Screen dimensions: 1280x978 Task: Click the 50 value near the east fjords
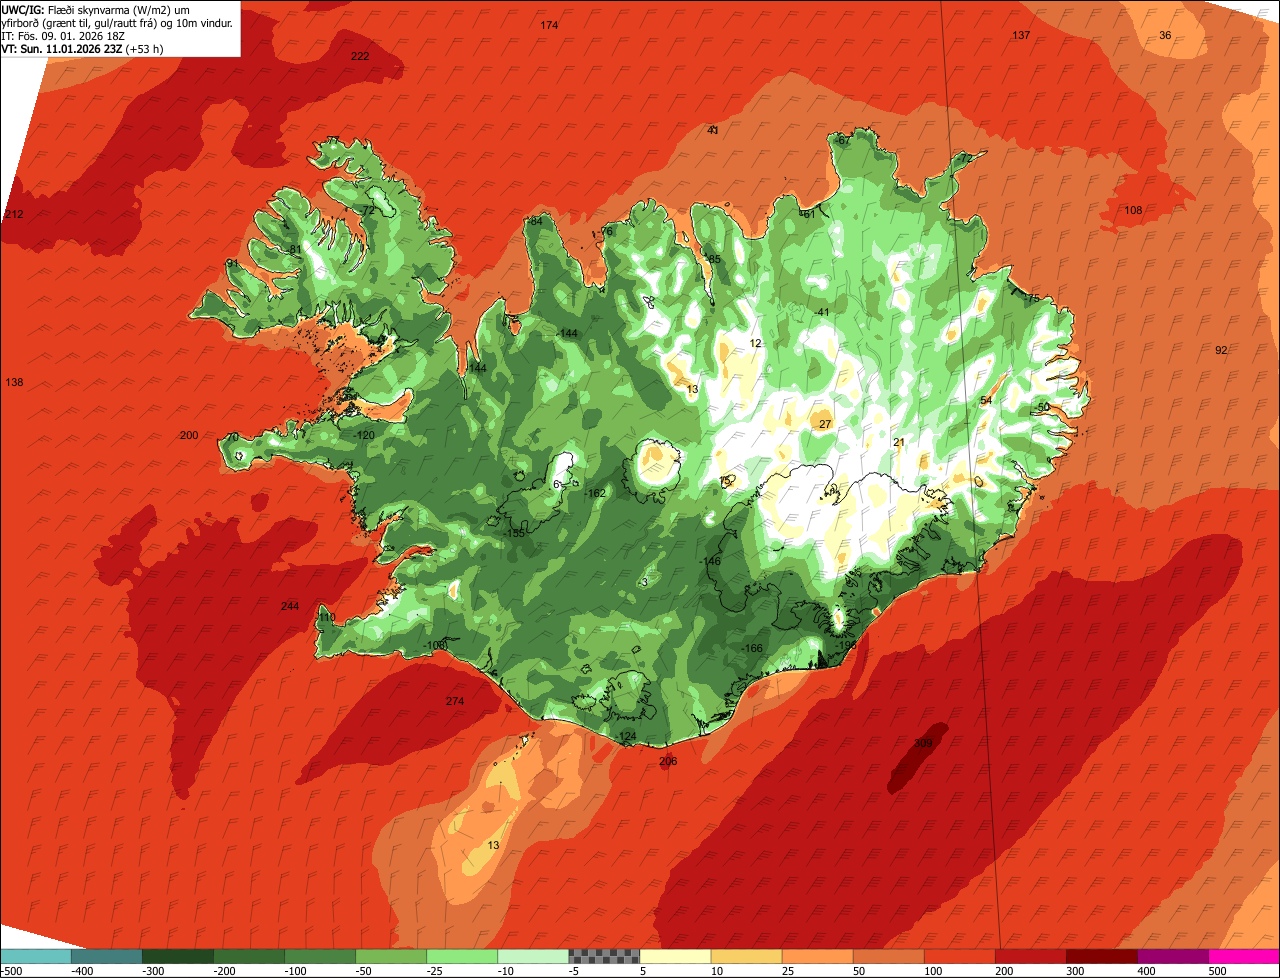1044,407
